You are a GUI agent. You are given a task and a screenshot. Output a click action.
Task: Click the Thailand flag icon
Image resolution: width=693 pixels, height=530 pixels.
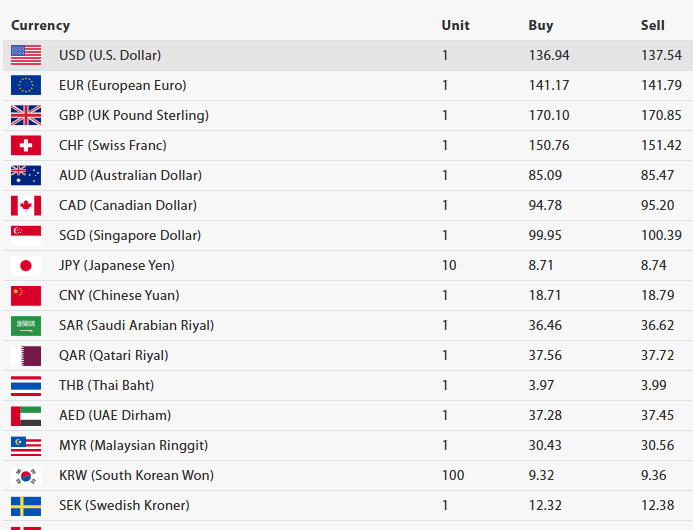[26, 385]
